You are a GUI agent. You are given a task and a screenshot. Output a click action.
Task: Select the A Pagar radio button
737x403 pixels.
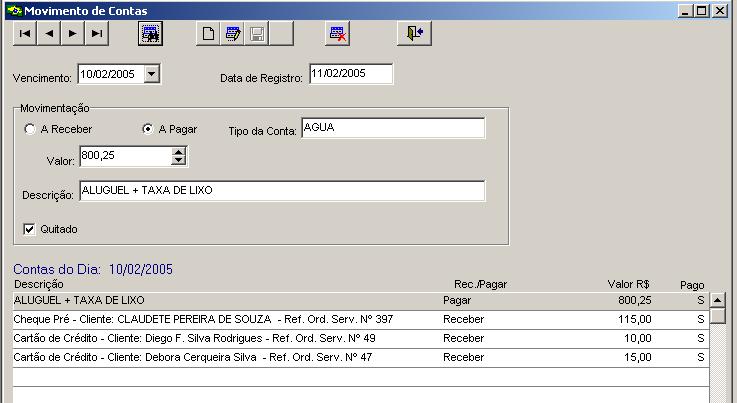[148, 129]
